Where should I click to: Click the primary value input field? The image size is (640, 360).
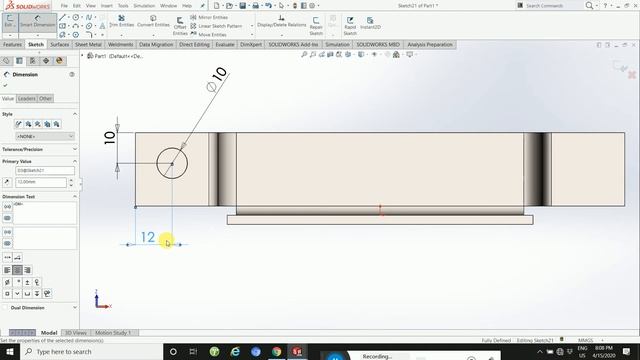click(x=40, y=182)
